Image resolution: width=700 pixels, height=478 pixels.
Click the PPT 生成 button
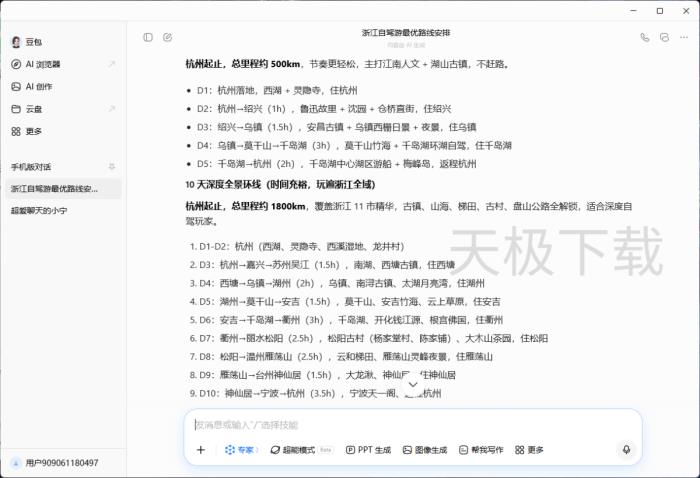click(368, 450)
